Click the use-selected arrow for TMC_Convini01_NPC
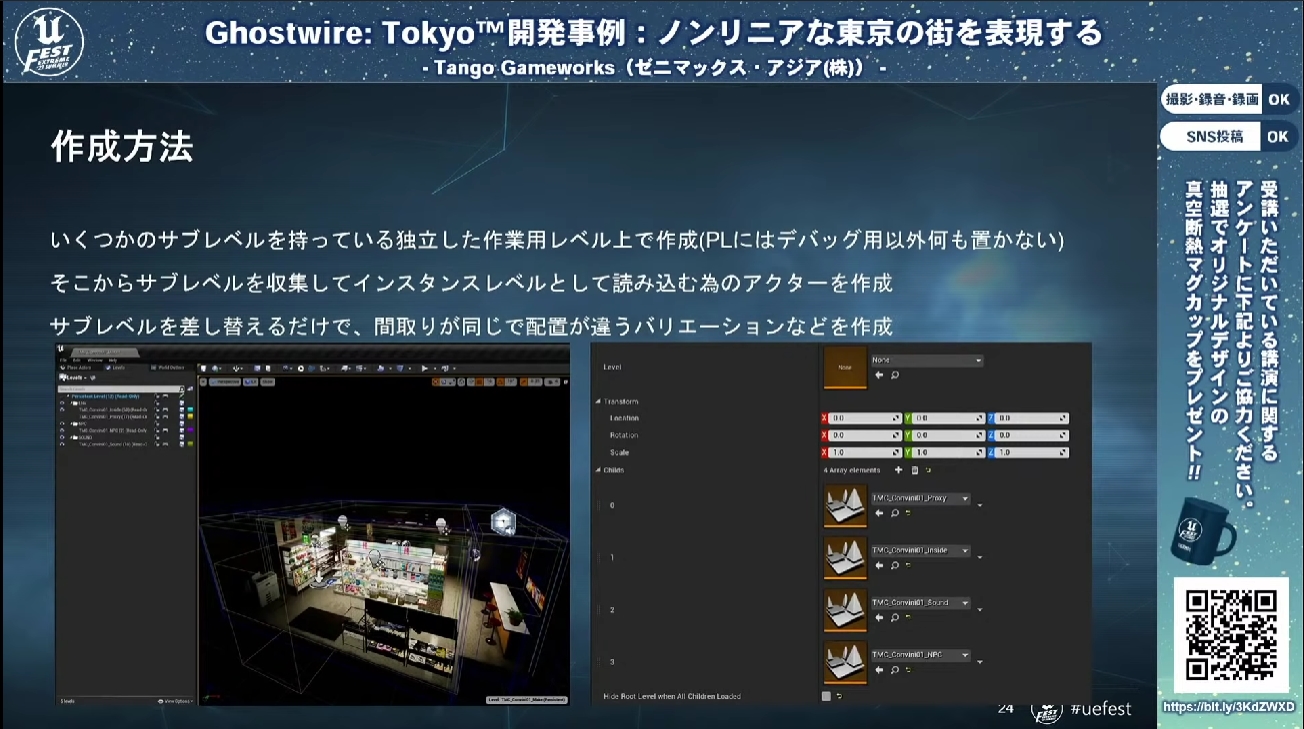This screenshot has height=729, width=1304. [879, 670]
